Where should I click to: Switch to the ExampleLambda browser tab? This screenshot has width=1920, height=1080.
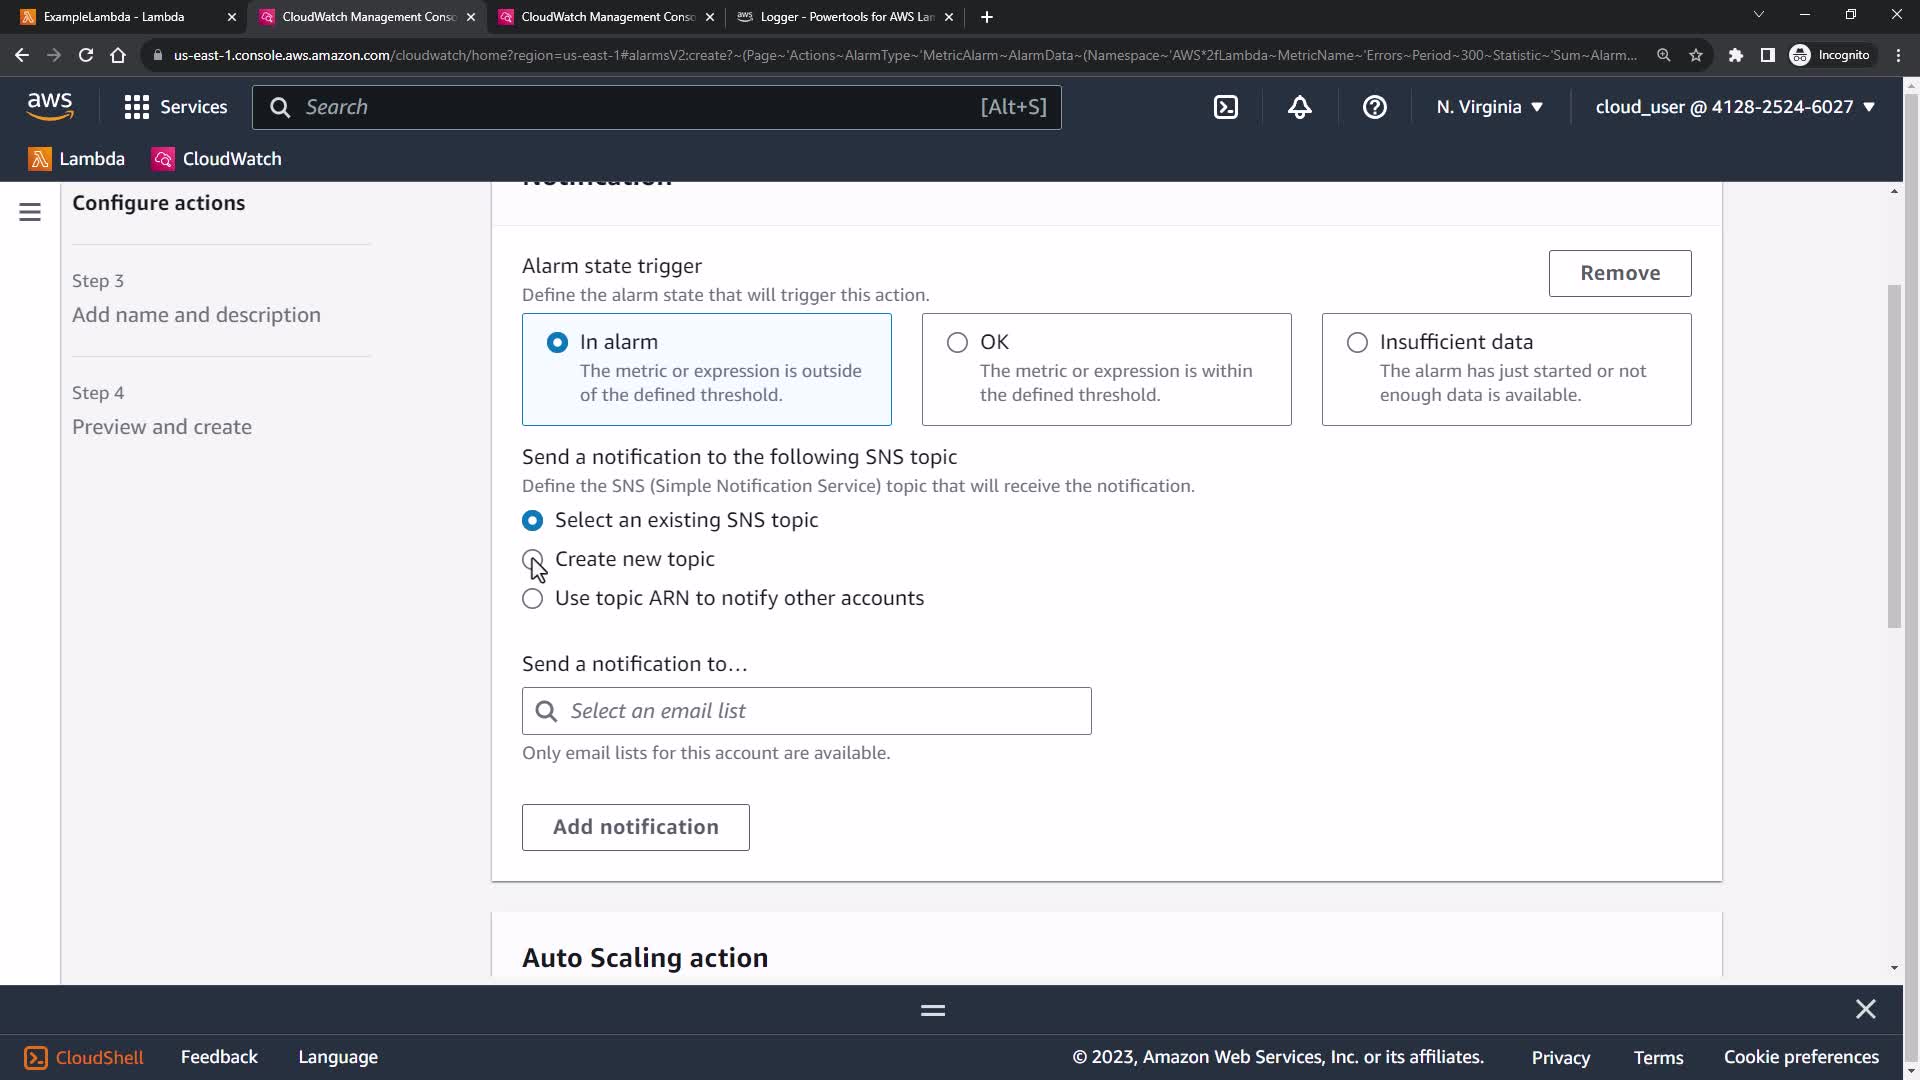click(x=115, y=17)
